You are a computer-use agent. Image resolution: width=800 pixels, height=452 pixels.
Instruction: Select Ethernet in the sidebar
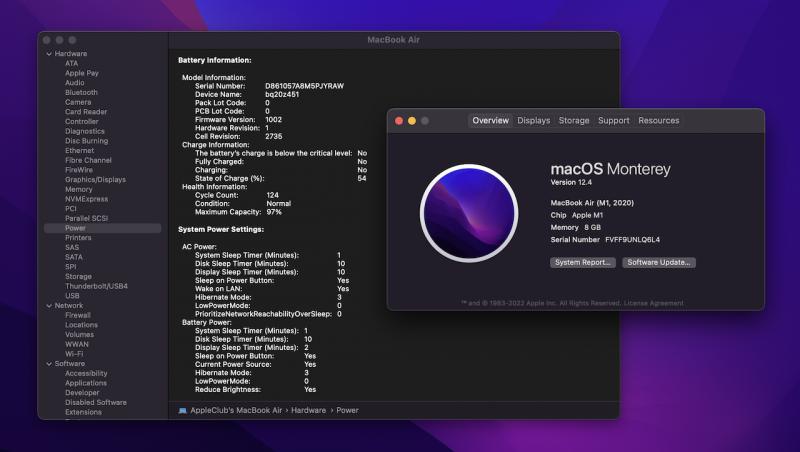point(79,150)
